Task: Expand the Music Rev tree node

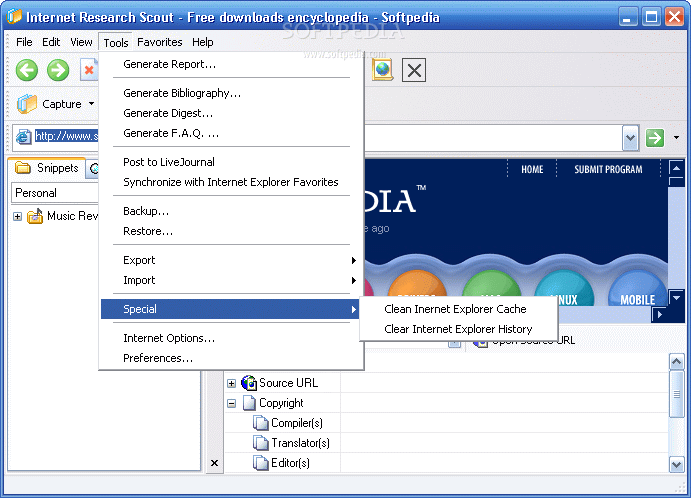Action: point(17,216)
